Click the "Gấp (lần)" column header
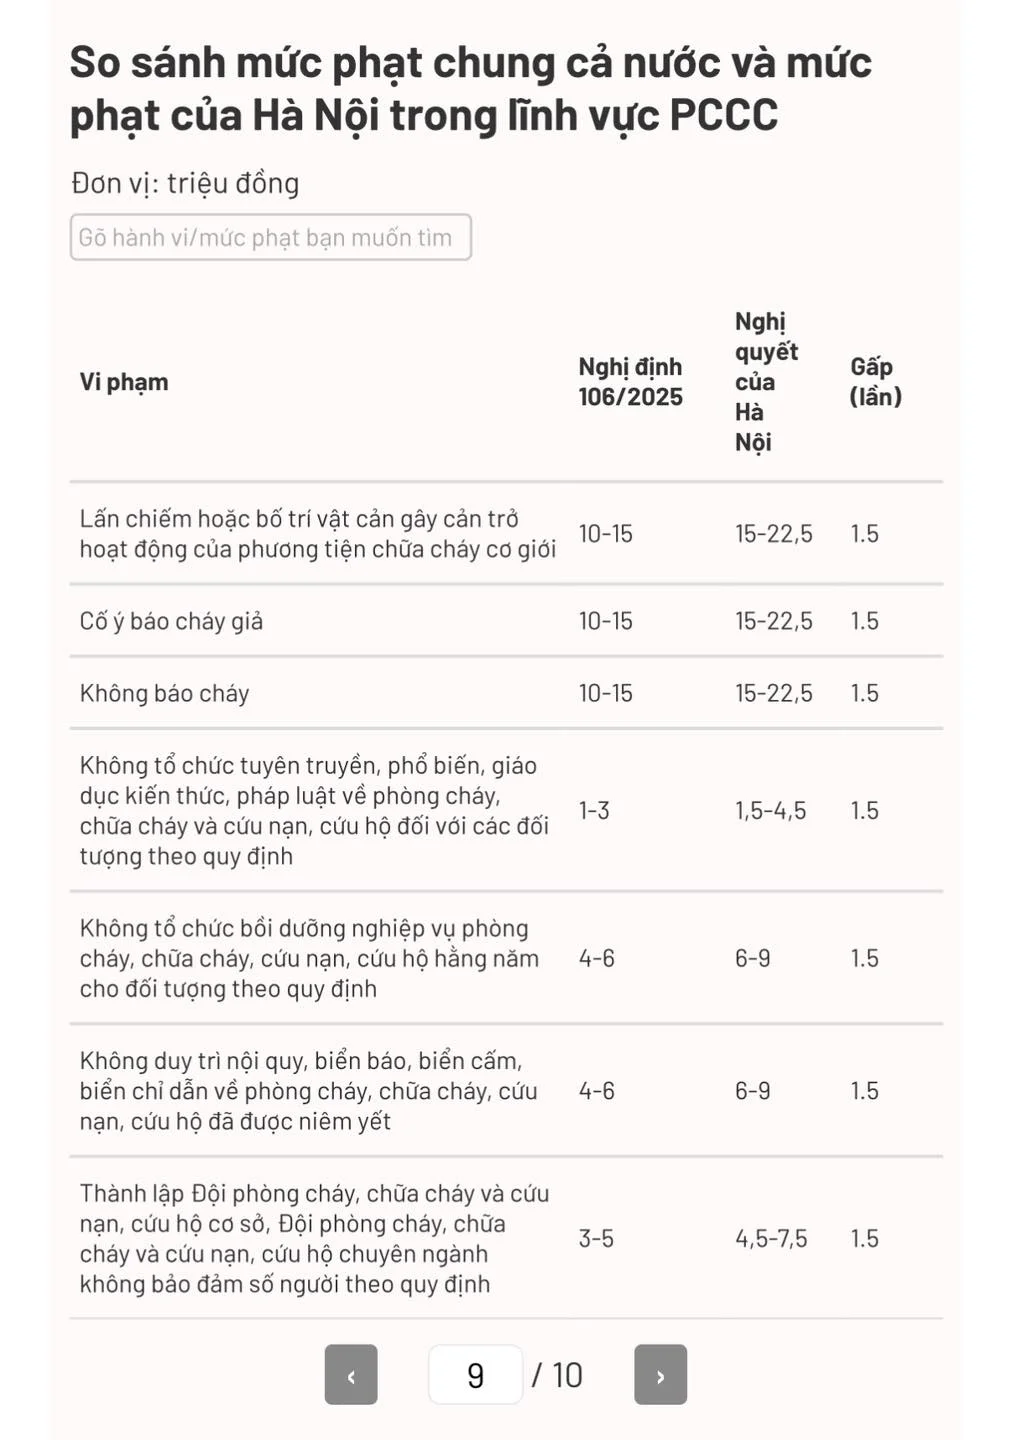The image size is (1012, 1440). click(x=875, y=382)
